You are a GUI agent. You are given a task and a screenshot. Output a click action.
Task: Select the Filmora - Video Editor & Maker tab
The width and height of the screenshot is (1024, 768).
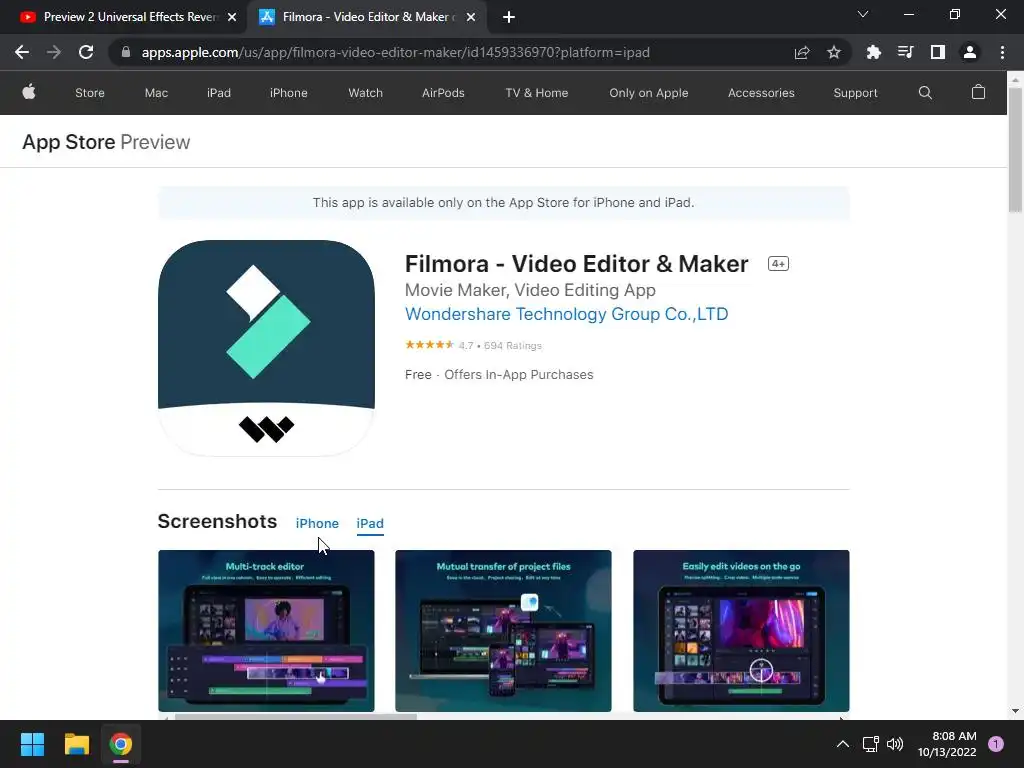[367, 17]
